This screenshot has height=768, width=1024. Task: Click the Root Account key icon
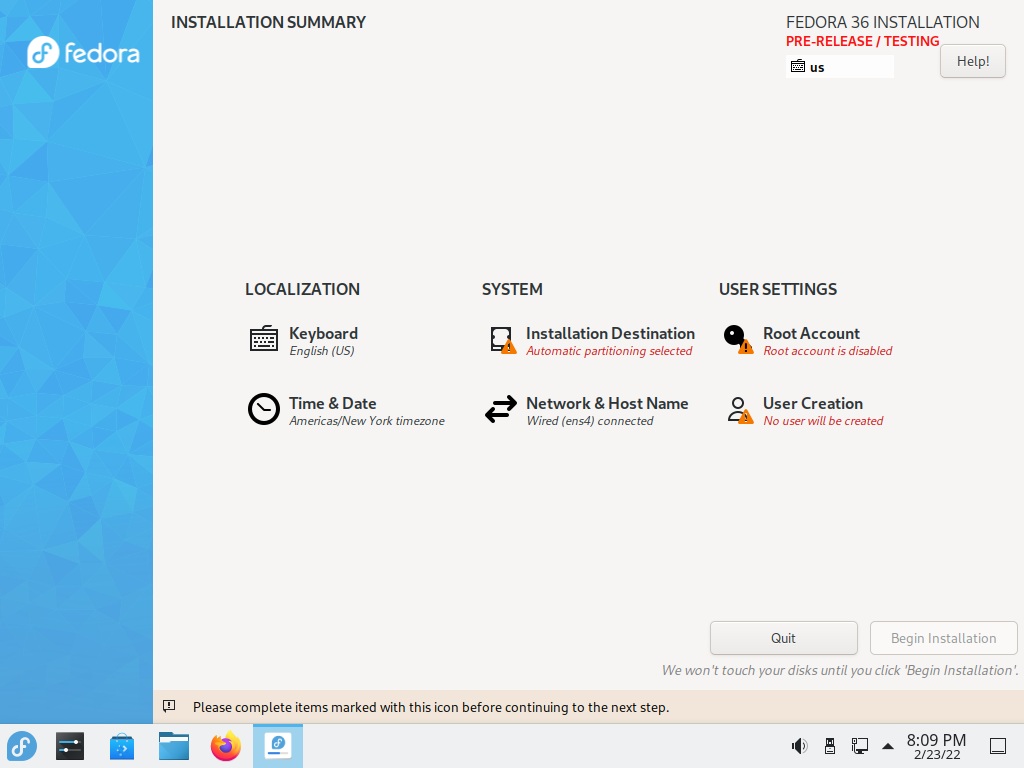(739, 340)
